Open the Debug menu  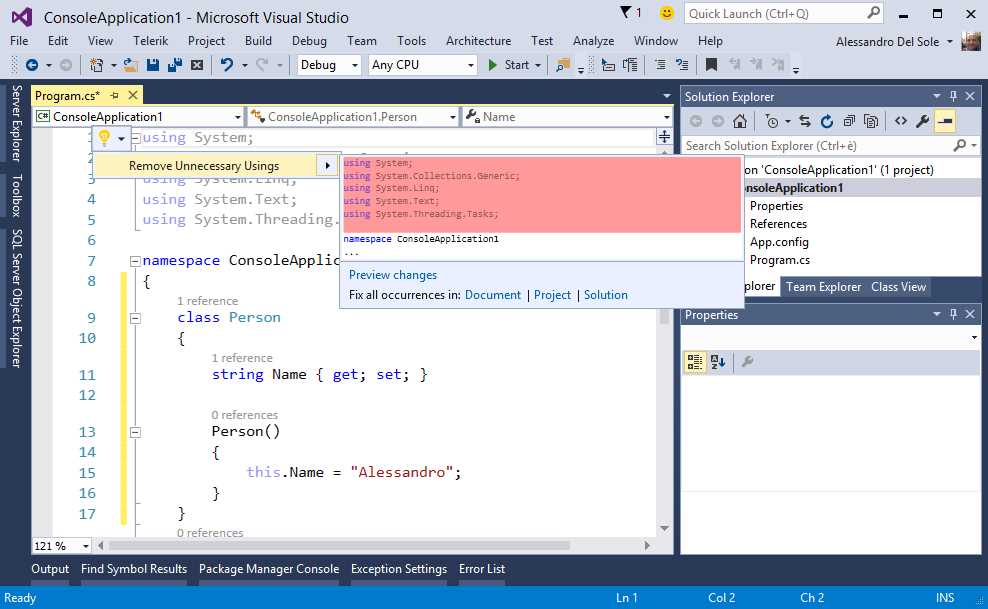click(309, 41)
